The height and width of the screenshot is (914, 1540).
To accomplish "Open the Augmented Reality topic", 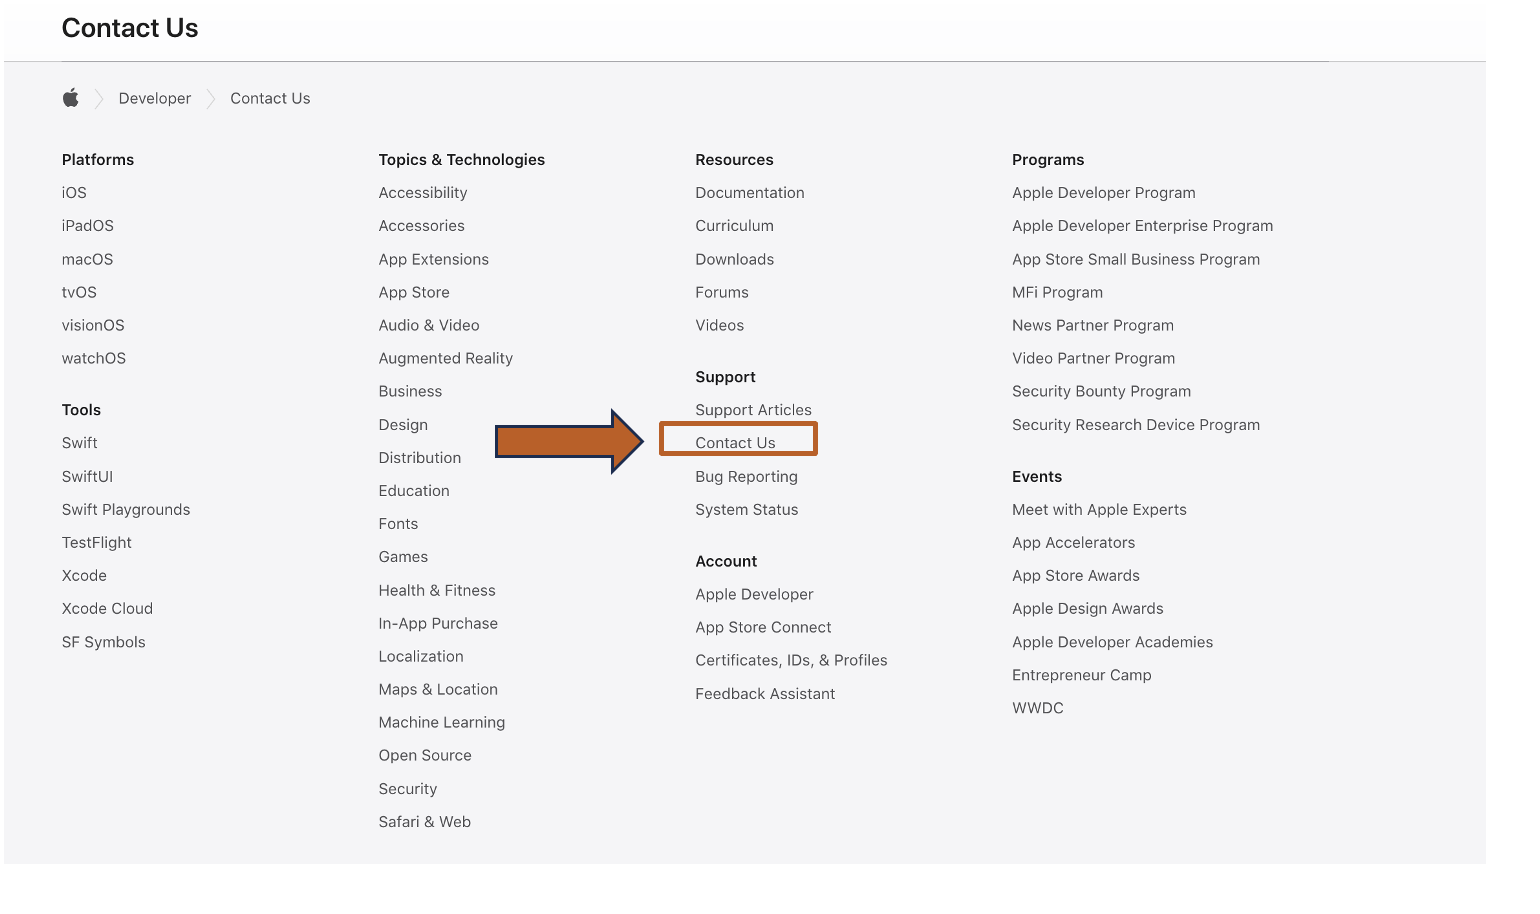I will pyautogui.click(x=445, y=358).
